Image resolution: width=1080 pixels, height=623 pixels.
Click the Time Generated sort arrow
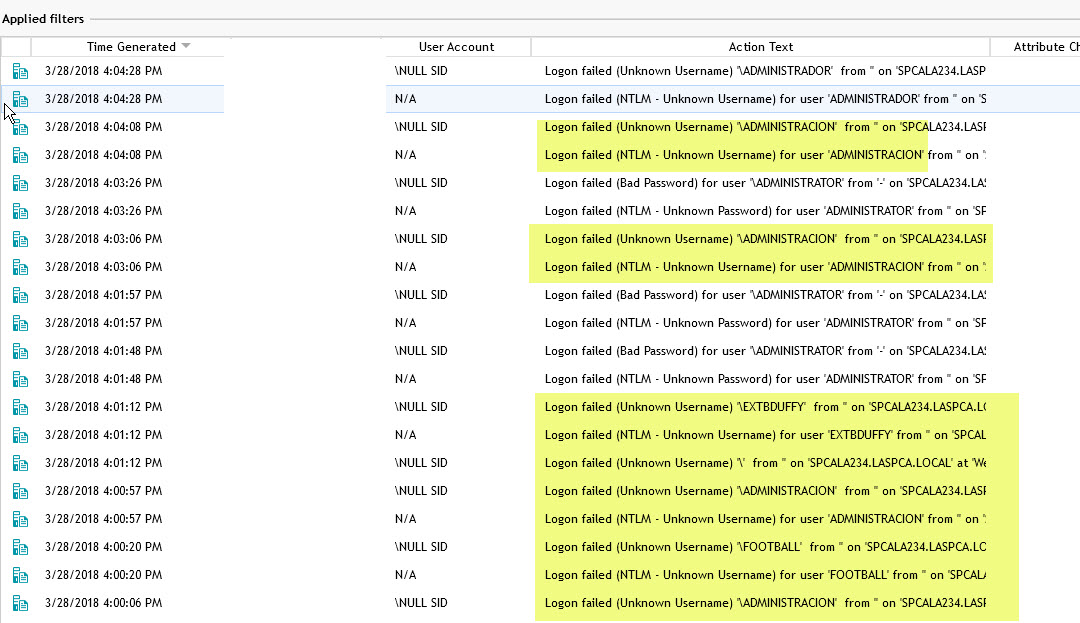point(186,46)
